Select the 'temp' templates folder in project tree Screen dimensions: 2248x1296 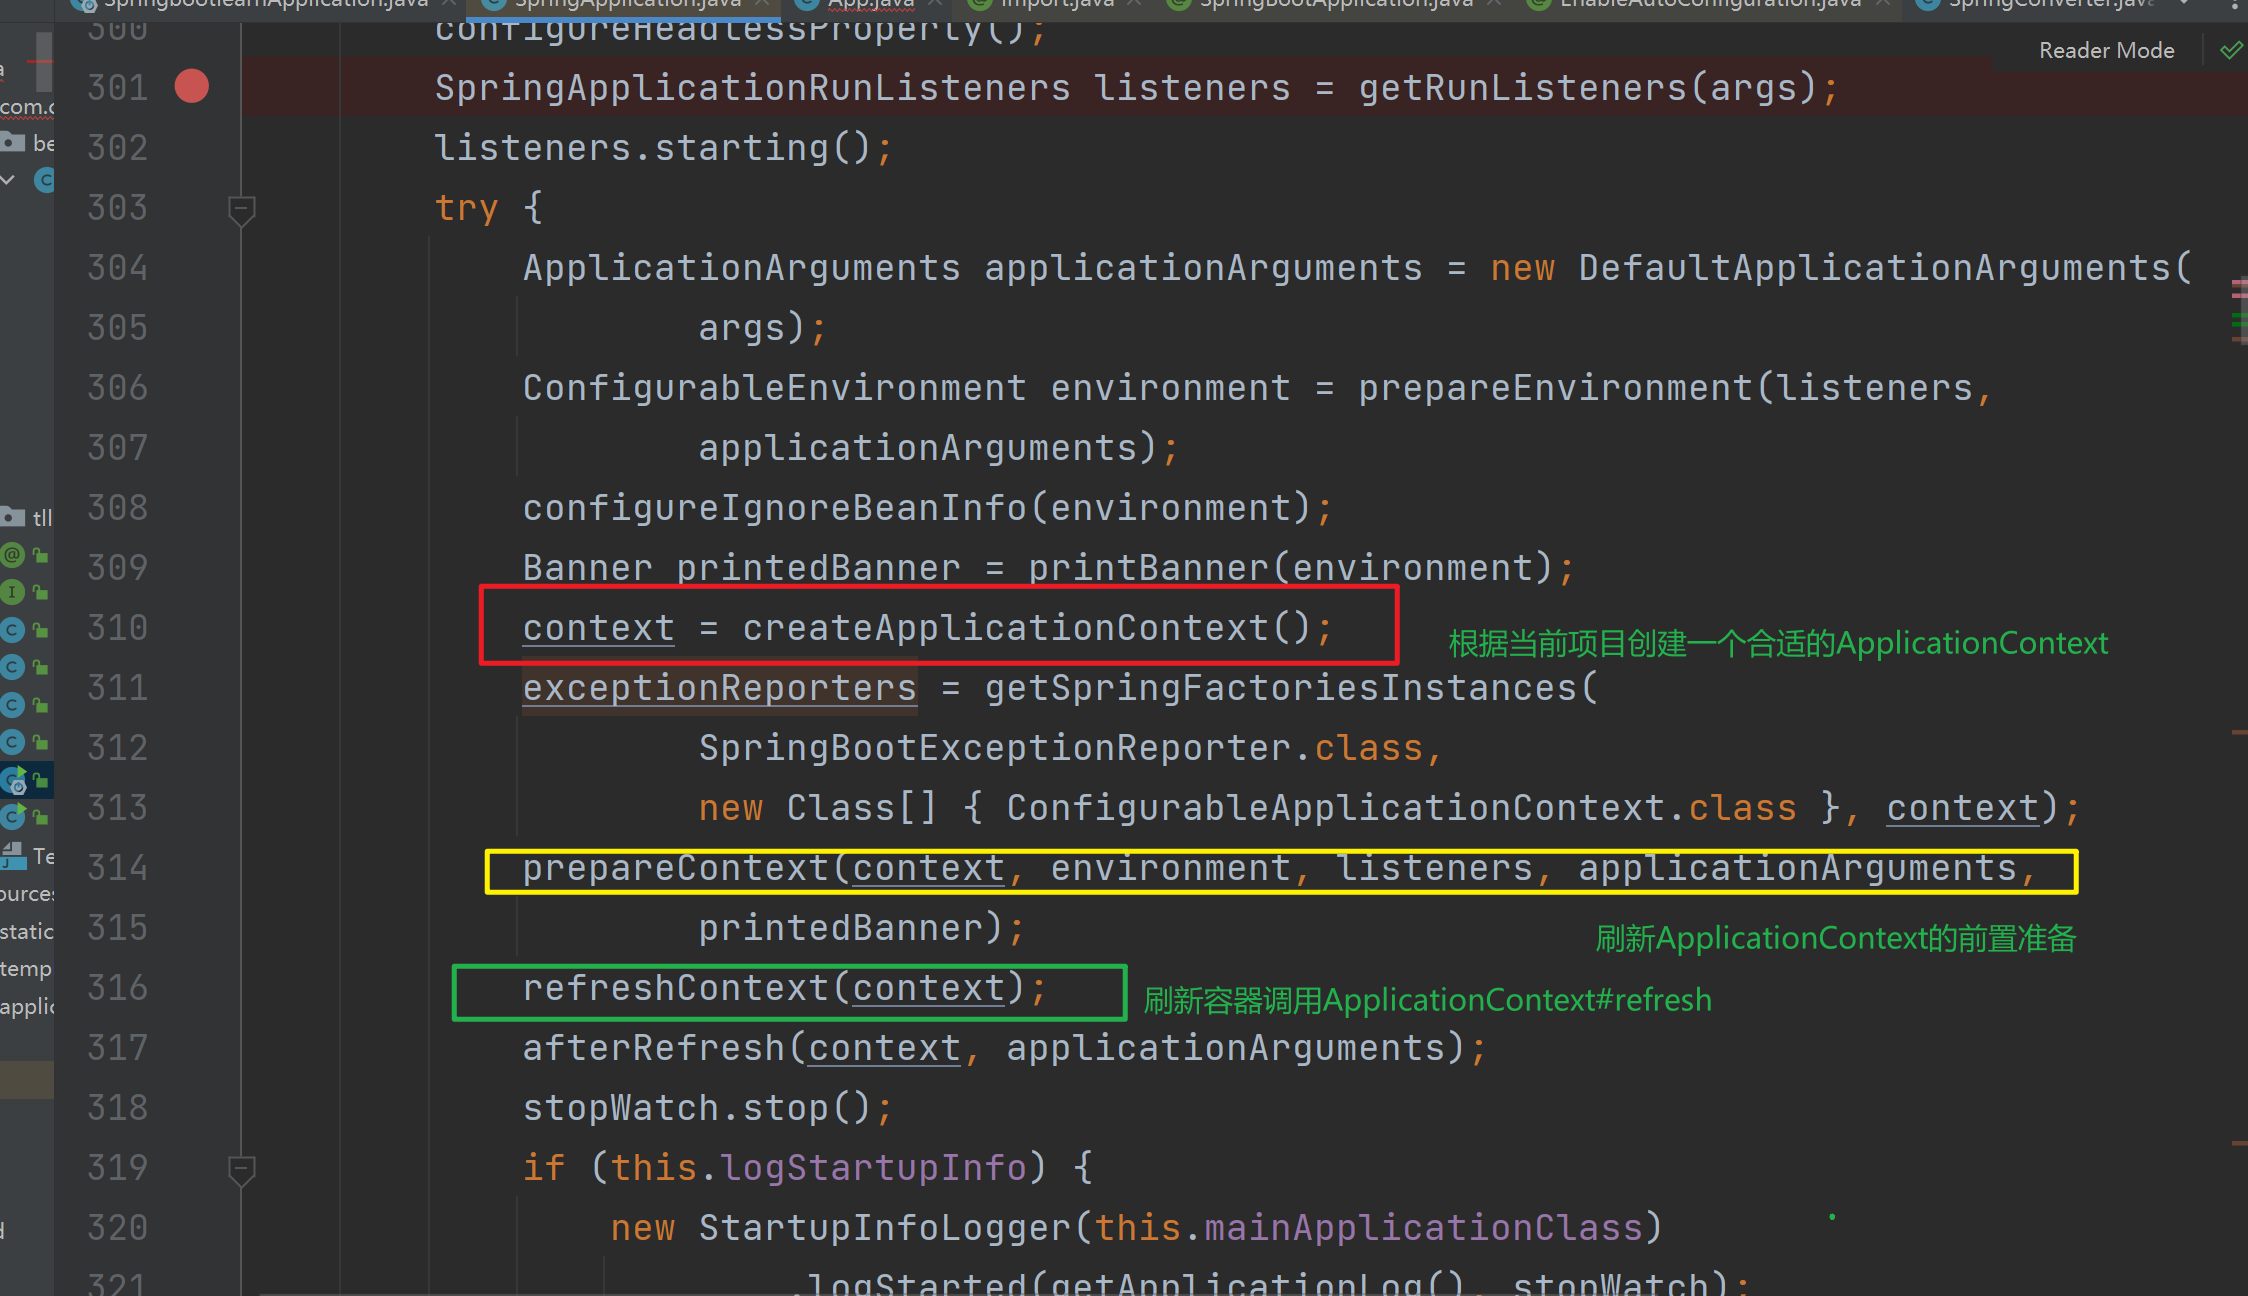pyautogui.click(x=26, y=969)
